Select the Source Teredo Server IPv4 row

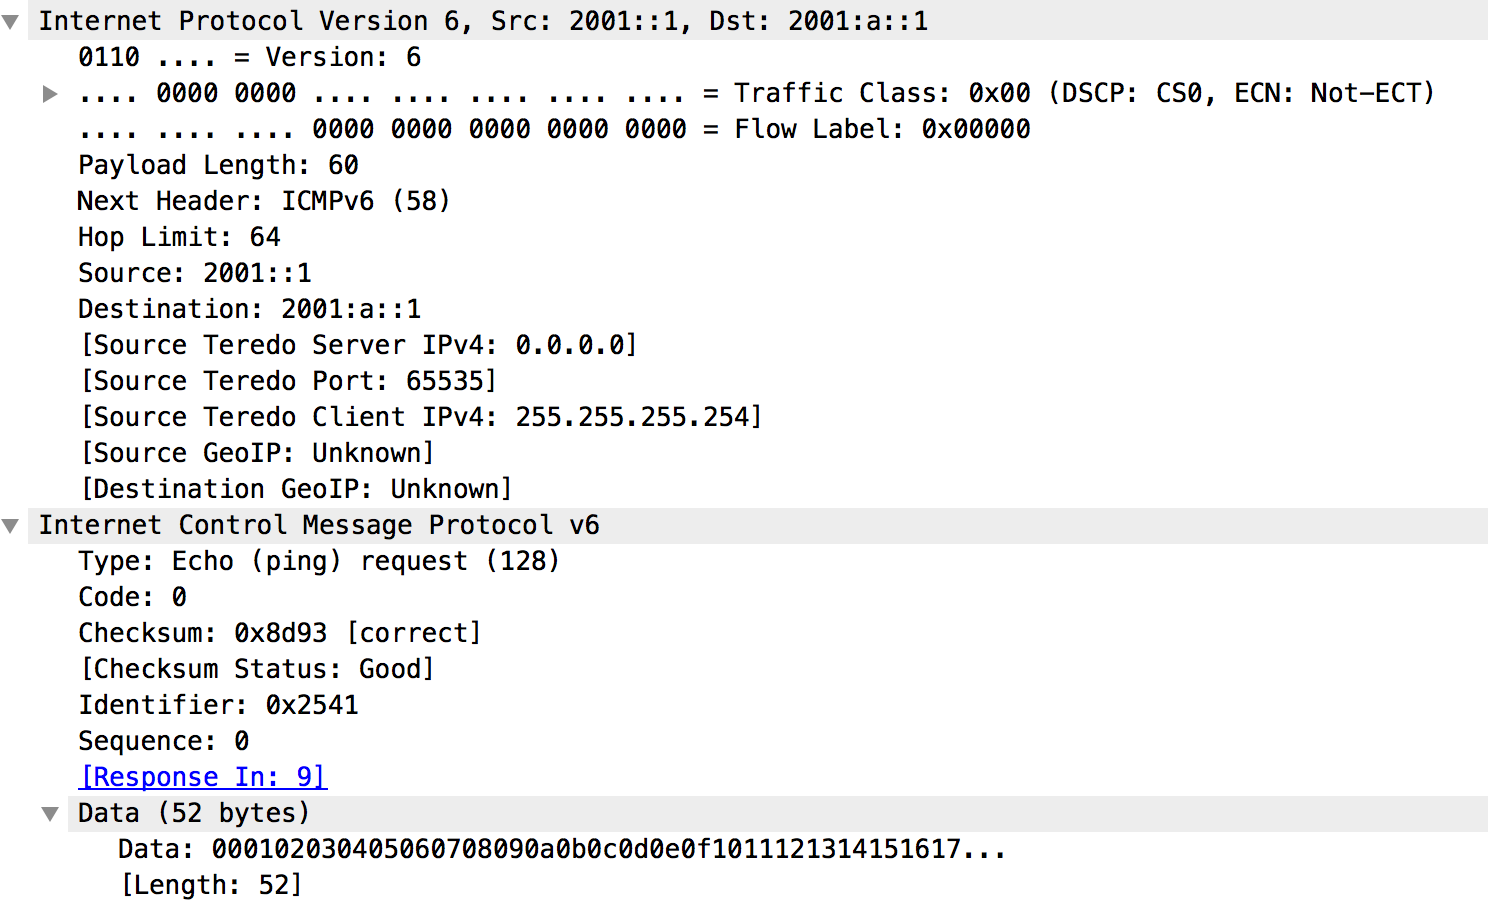click(358, 345)
